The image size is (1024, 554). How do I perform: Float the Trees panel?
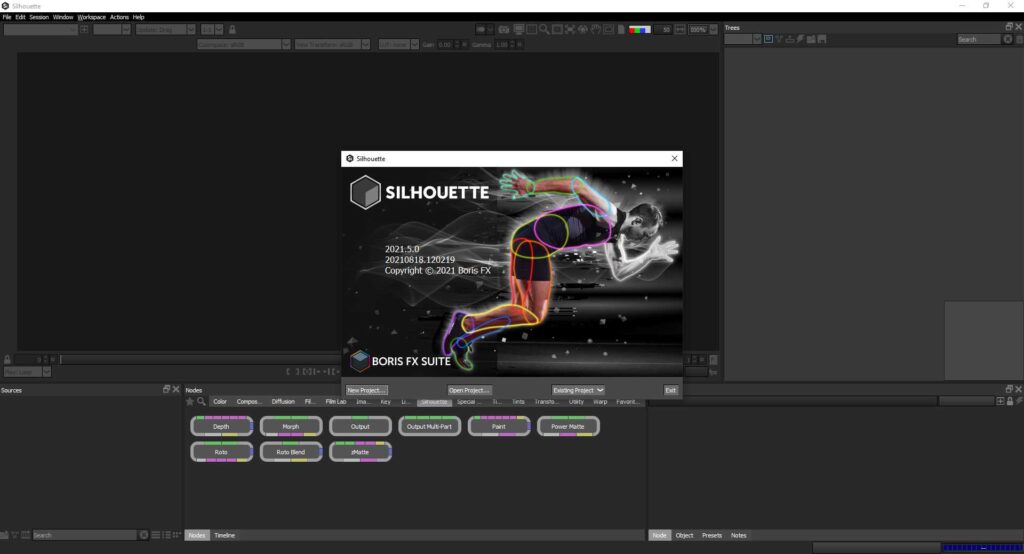[x=1009, y=27]
